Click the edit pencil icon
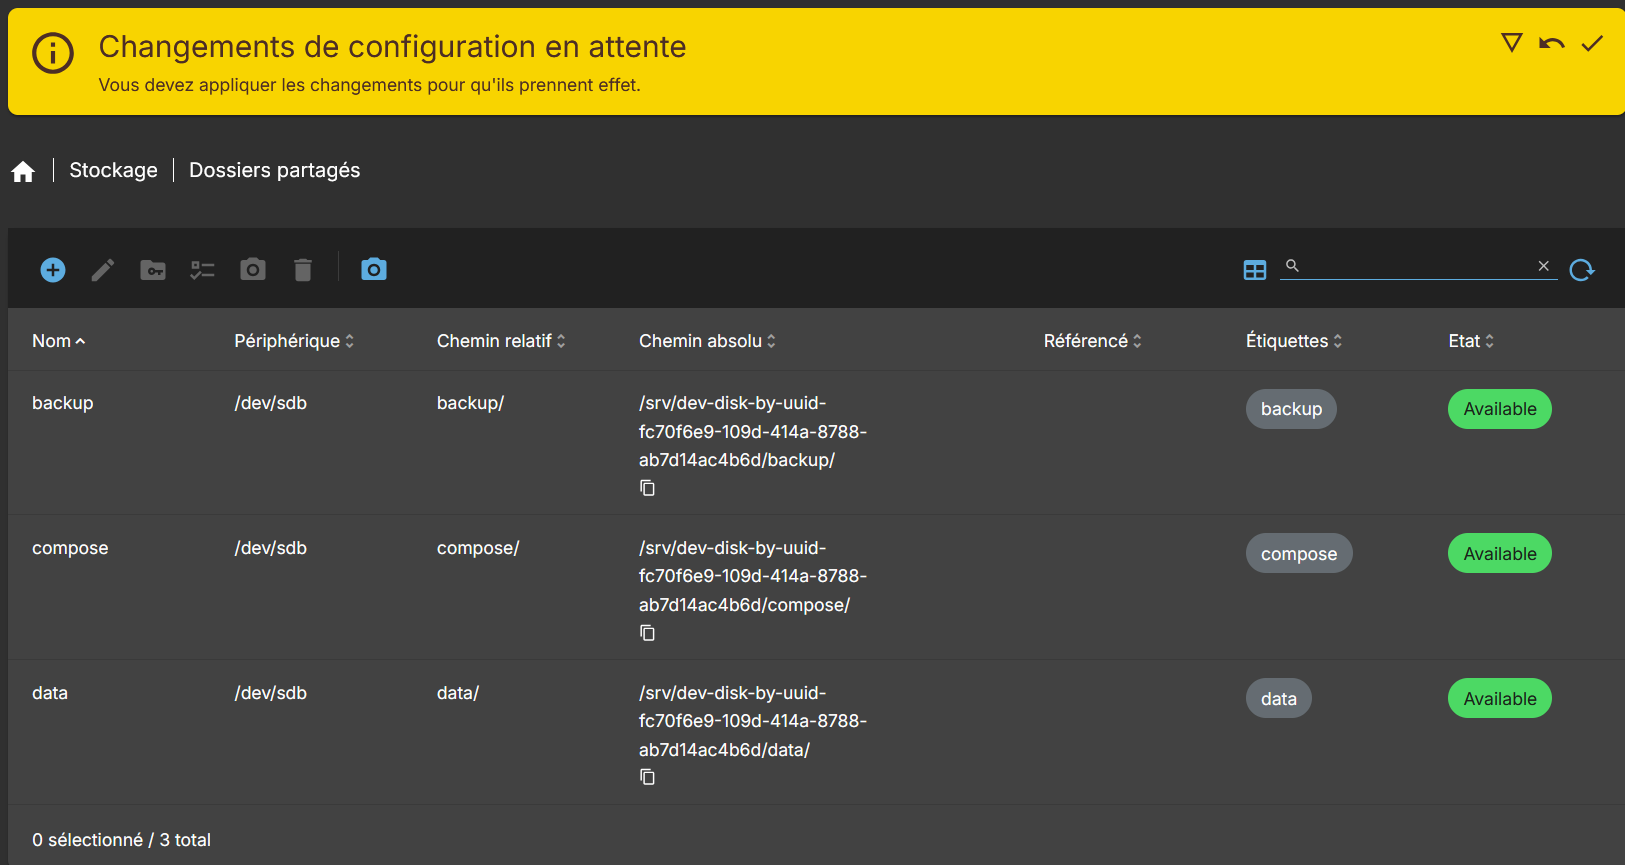 [x=103, y=270]
